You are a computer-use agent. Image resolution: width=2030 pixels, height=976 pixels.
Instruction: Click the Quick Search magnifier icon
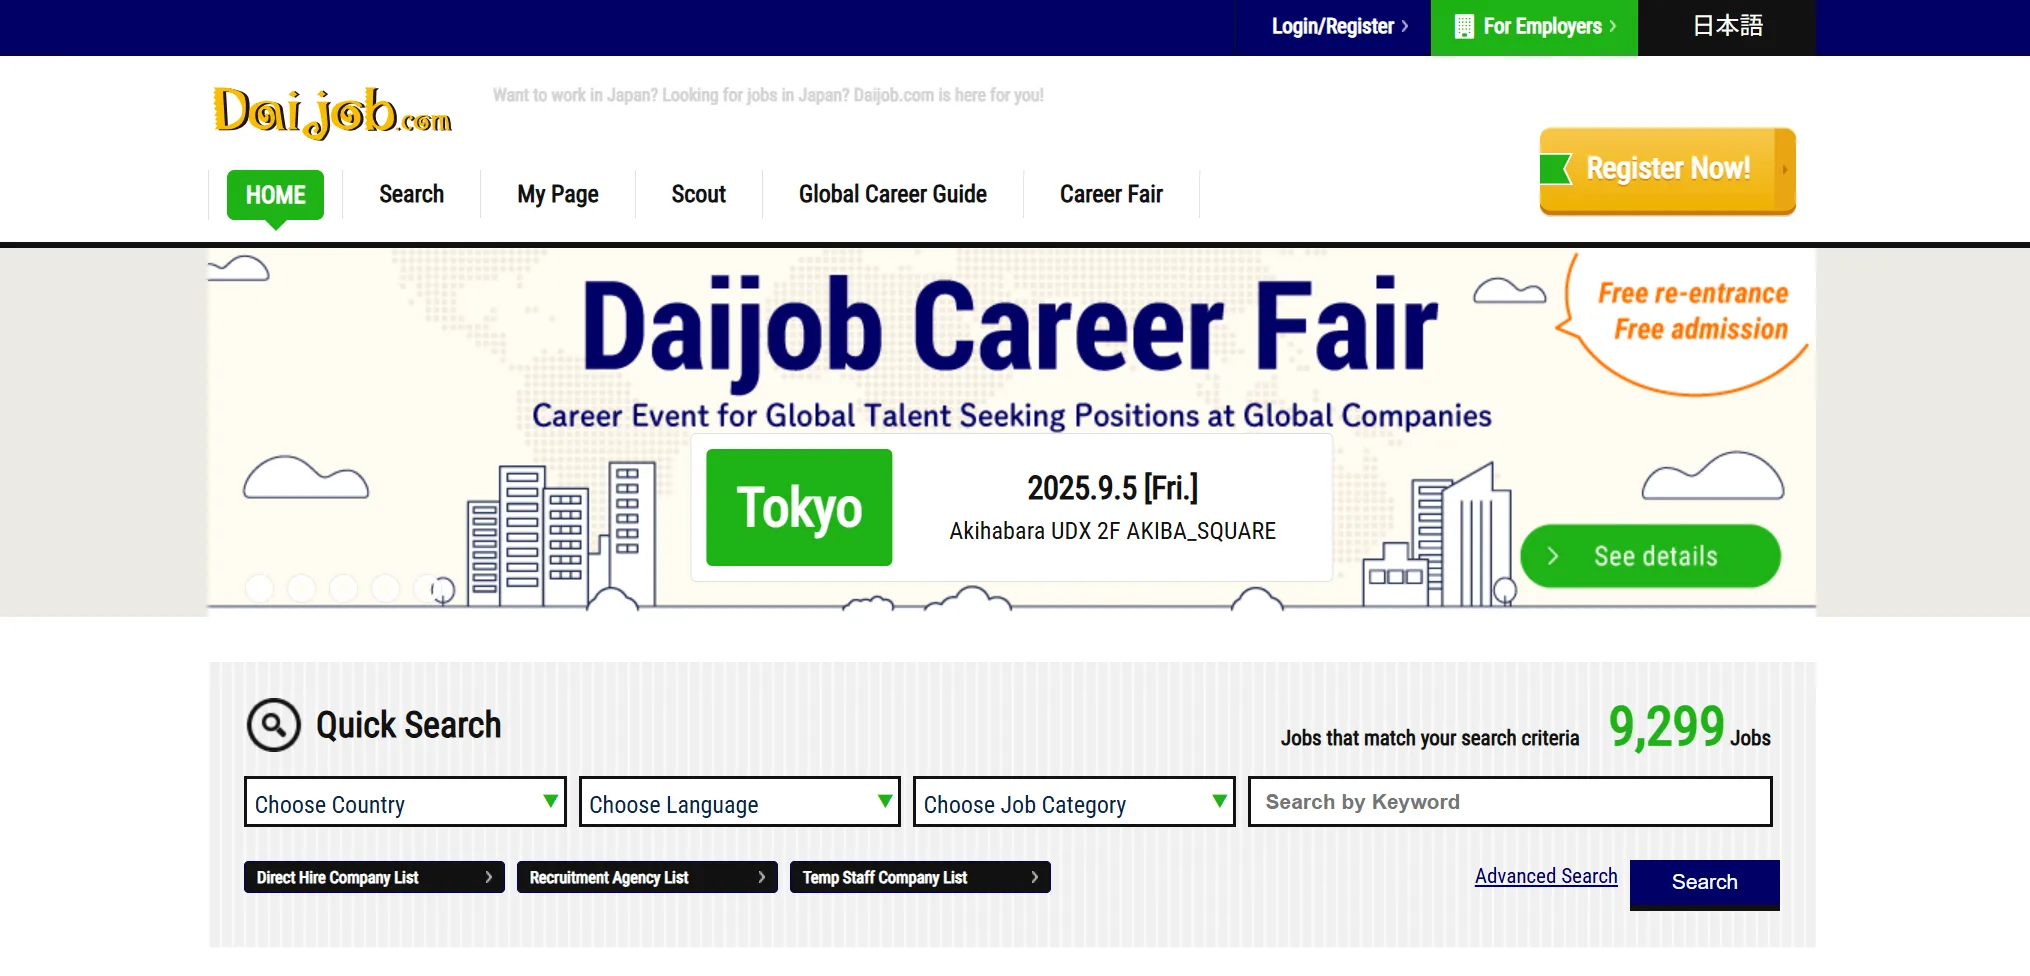point(274,725)
